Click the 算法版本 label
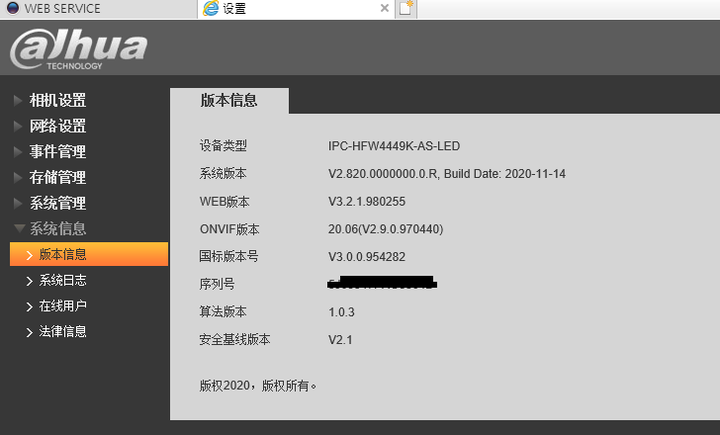This screenshot has width=720, height=435. [223, 312]
